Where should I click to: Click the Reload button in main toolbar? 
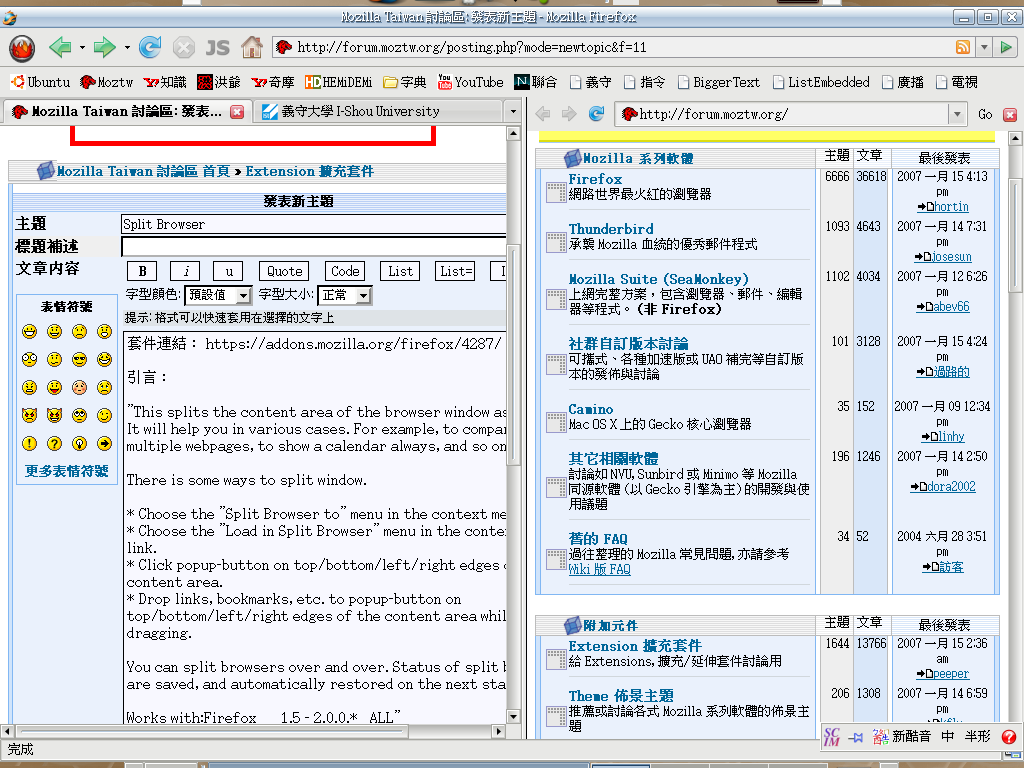tap(150, 47)
